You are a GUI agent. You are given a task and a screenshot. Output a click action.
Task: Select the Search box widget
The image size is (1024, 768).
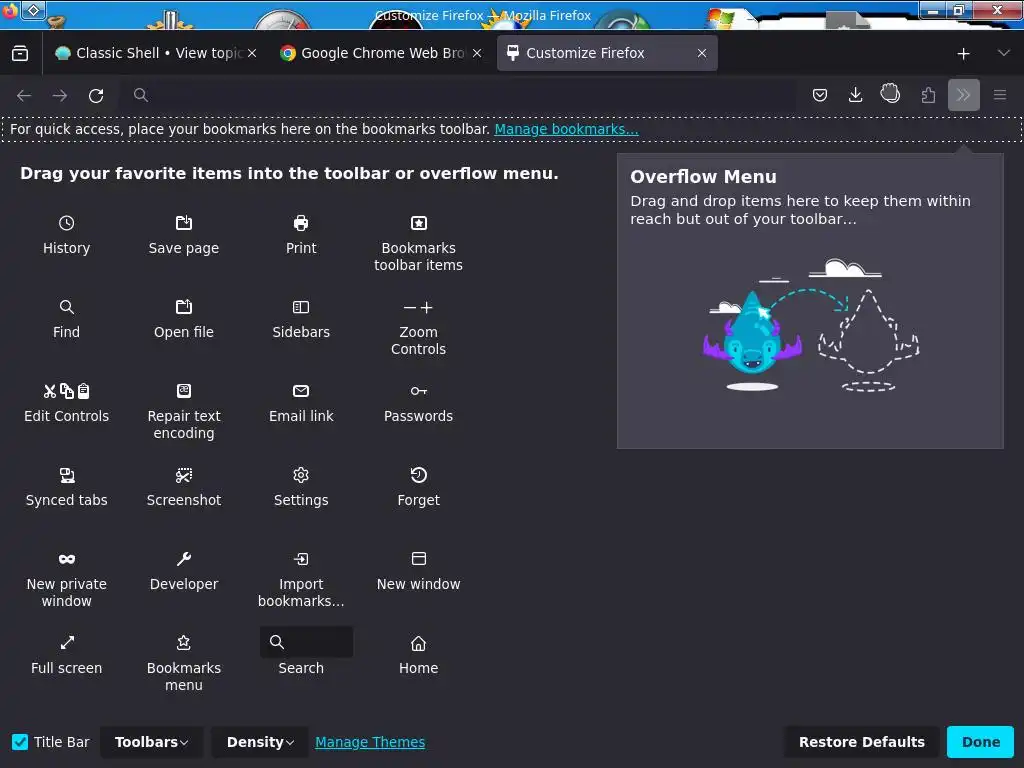(x=306, y=643)
